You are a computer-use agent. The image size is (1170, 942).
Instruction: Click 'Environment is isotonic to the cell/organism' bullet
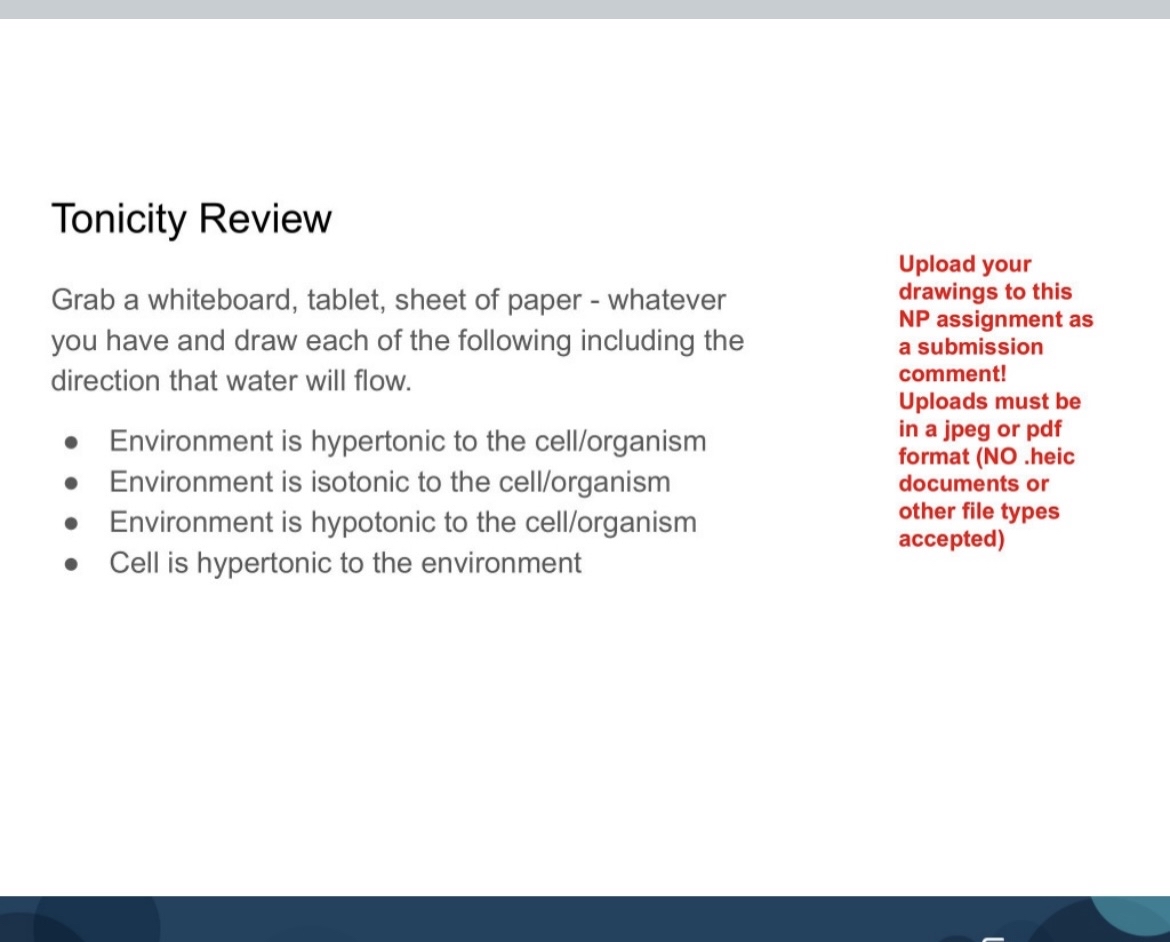(390, 481)
